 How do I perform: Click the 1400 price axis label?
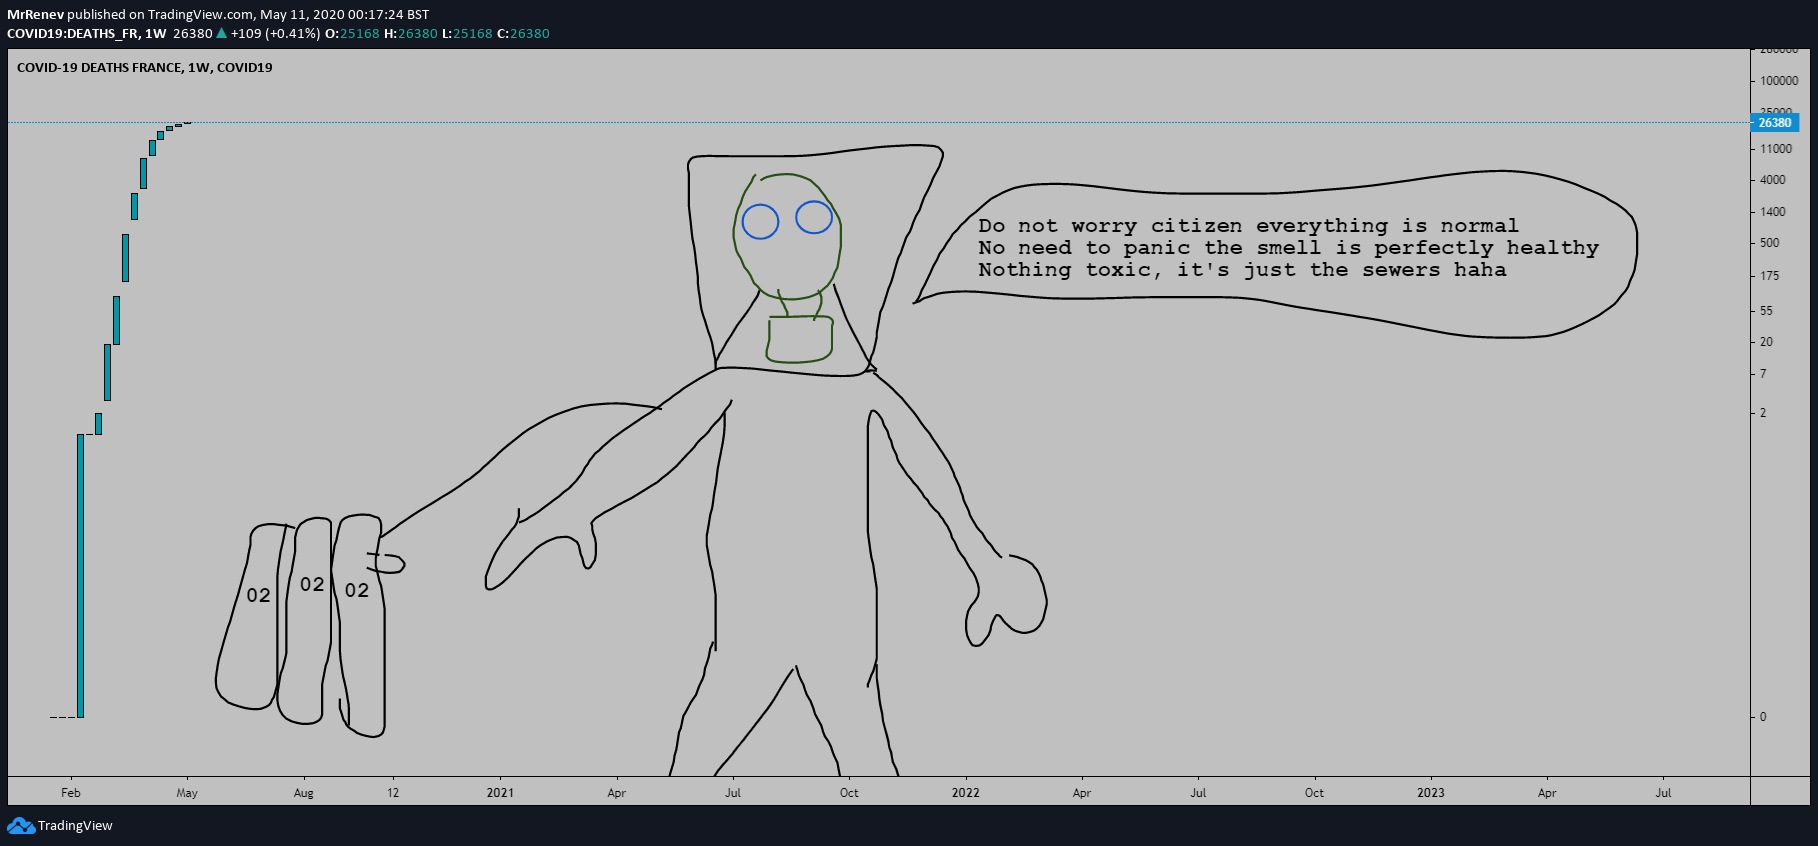1773,212
